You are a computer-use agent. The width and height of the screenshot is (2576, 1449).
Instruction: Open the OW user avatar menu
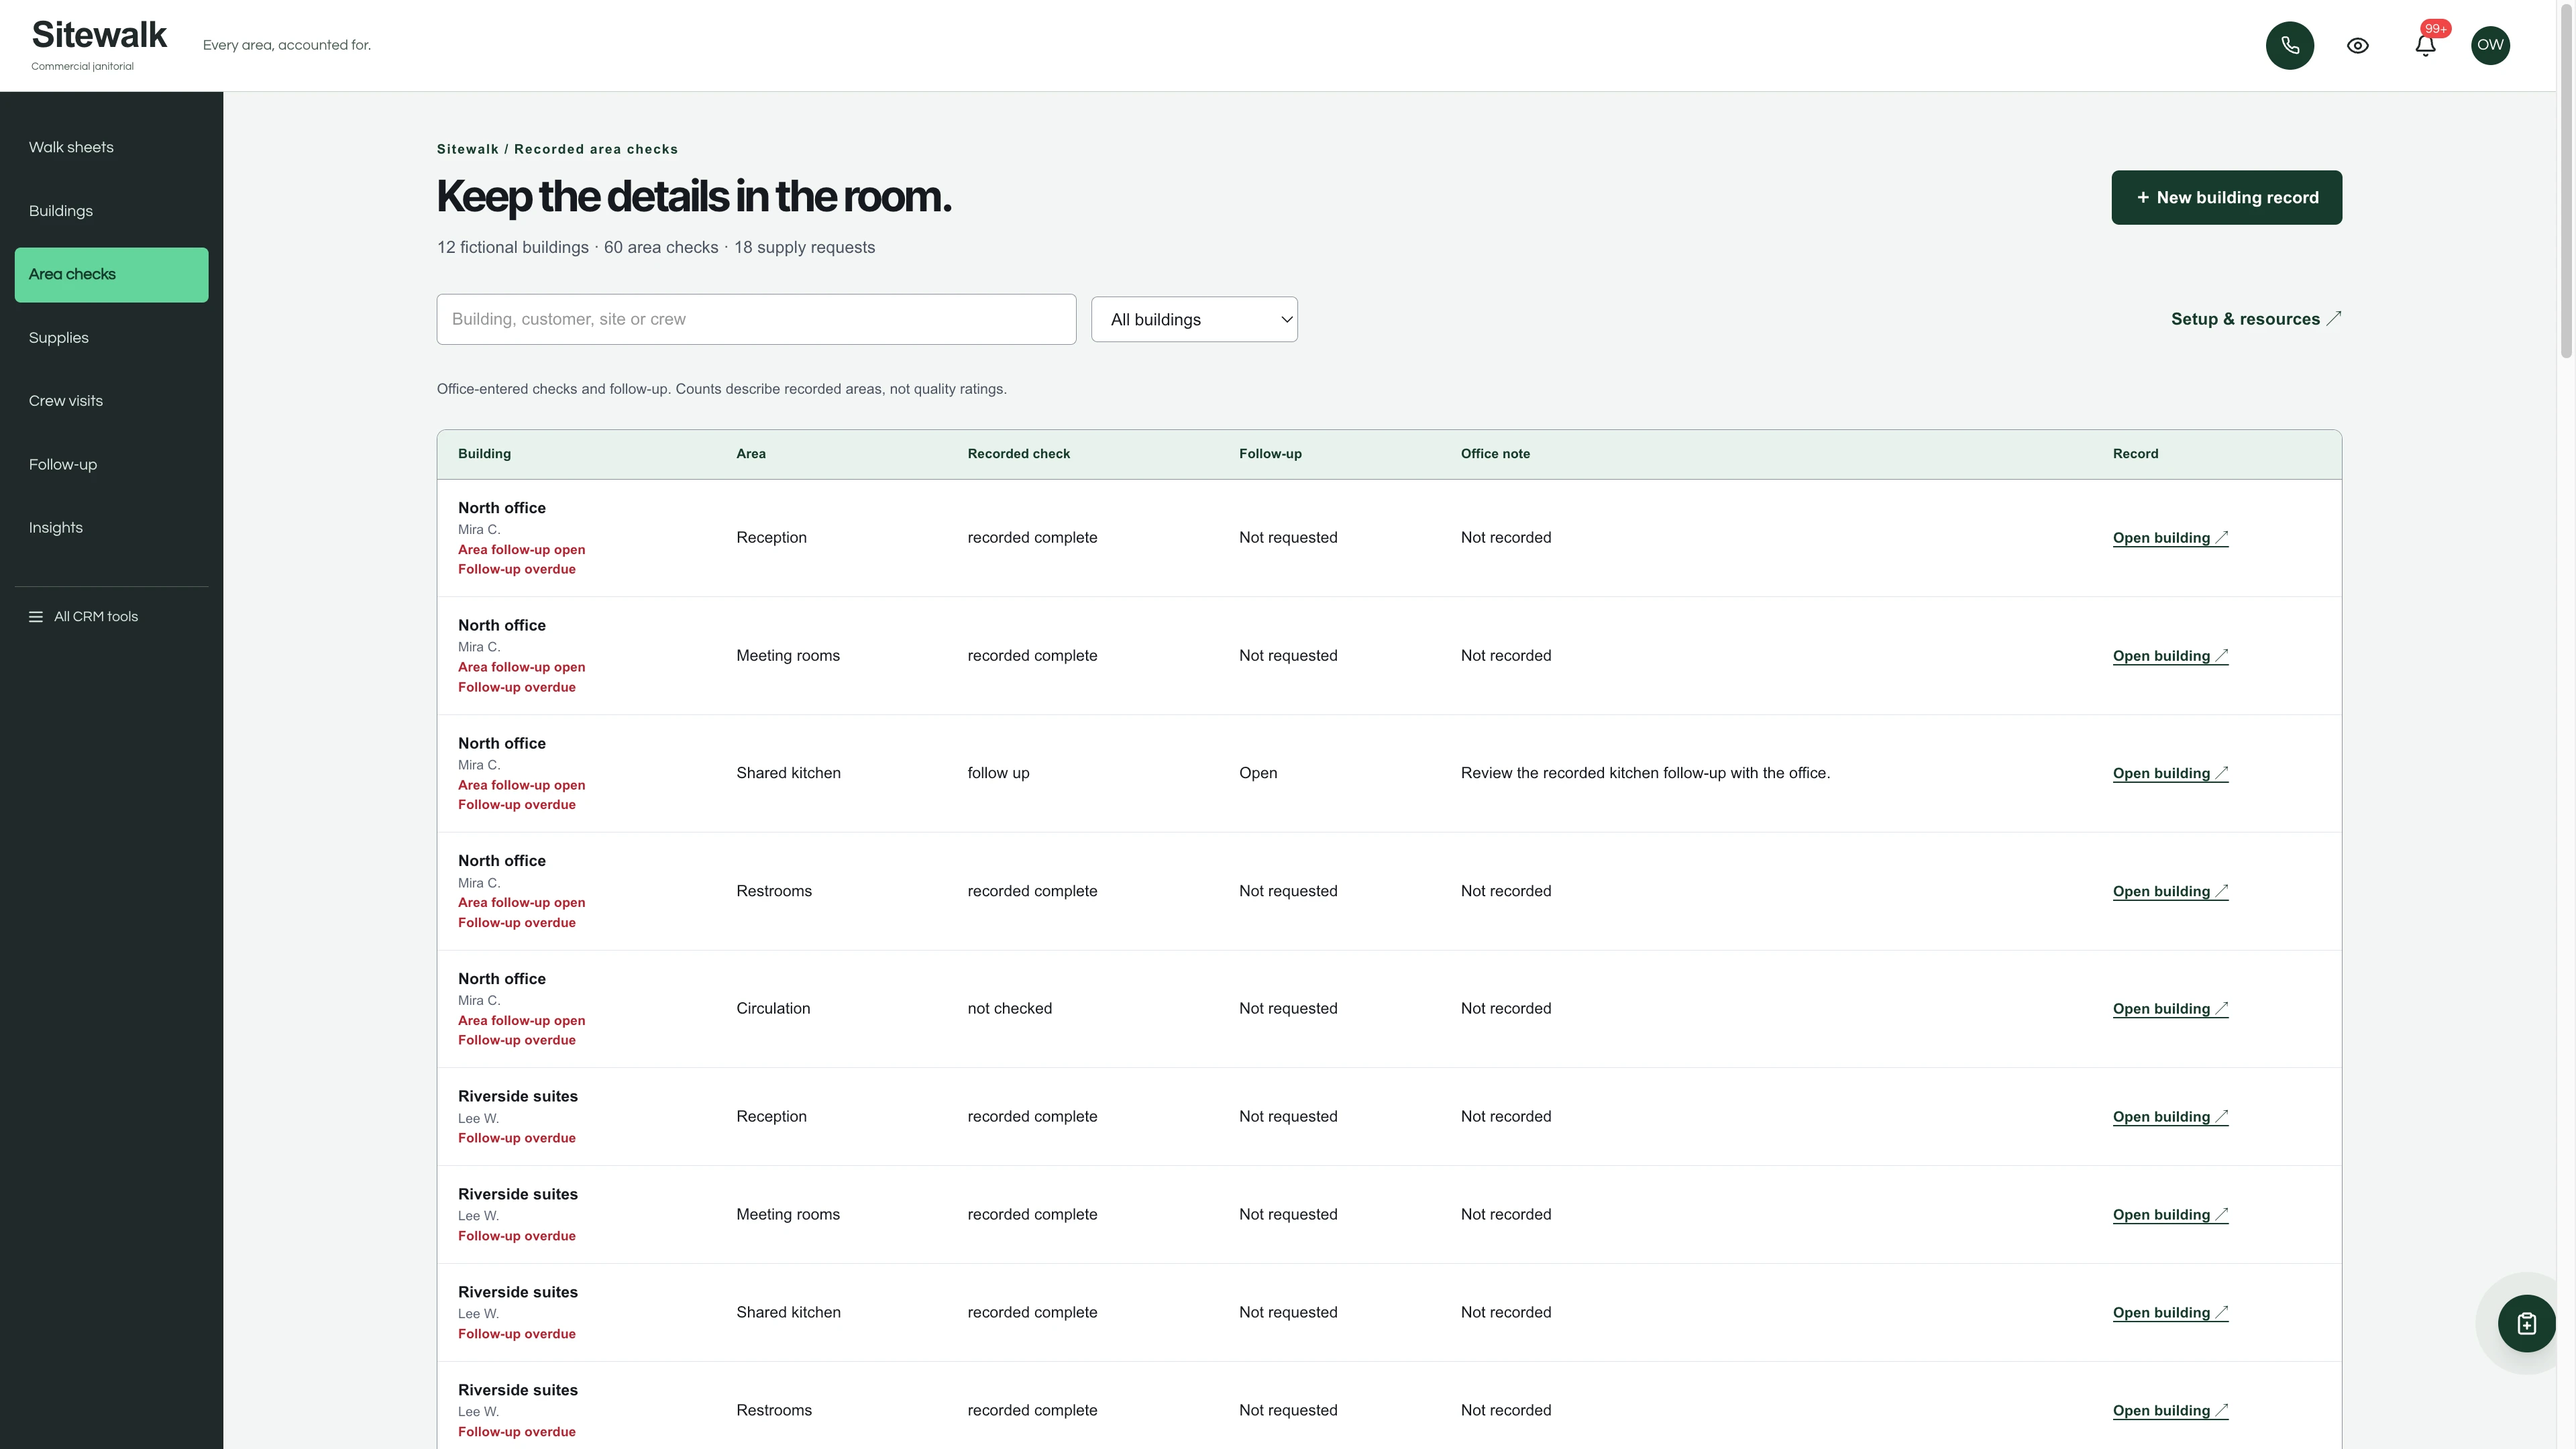(x=2490, y=45)
